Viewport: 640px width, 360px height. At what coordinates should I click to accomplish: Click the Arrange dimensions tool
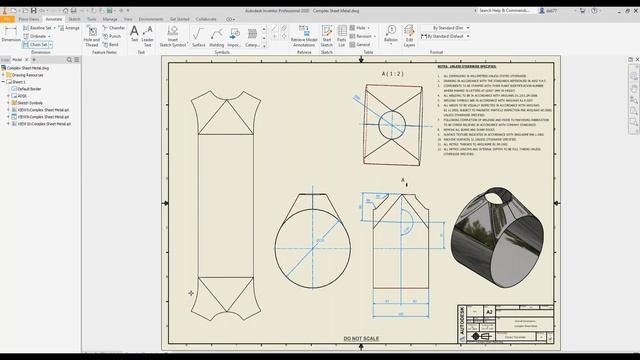(69, 28)
